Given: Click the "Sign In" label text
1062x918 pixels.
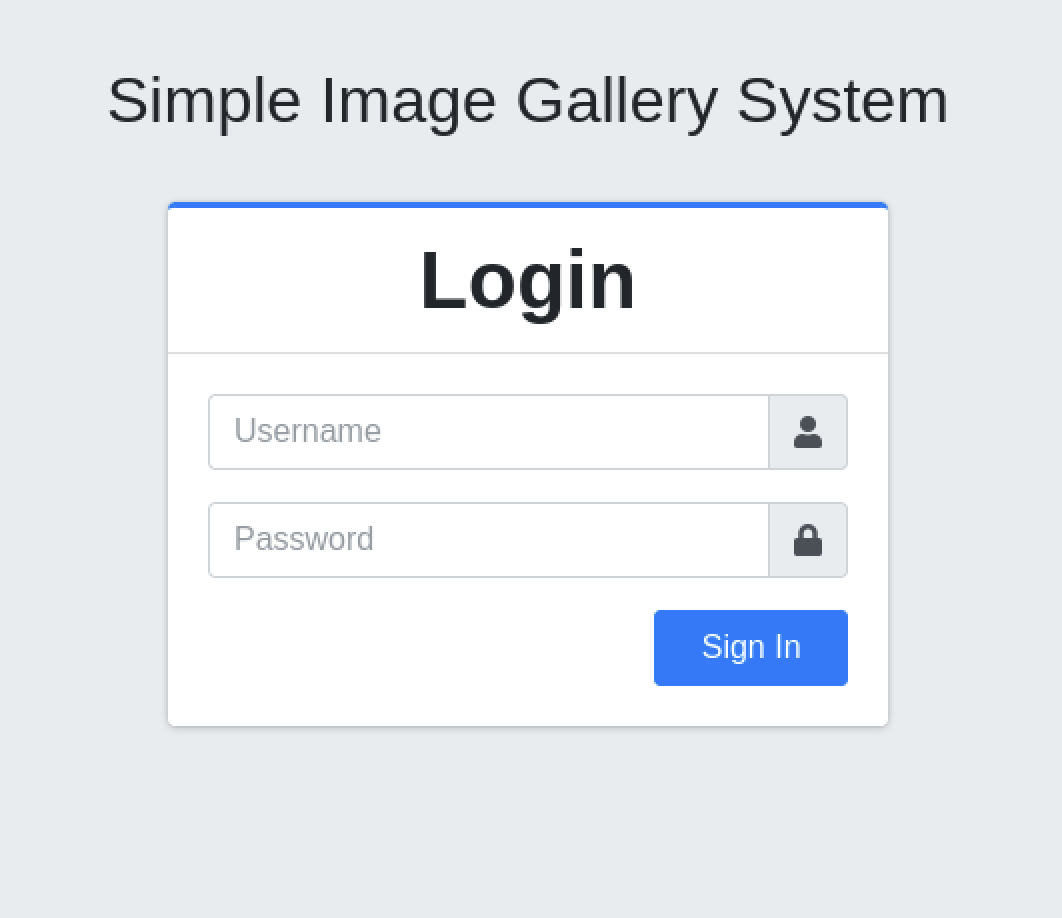Looking at the screenshot, I should click(751, 648).
